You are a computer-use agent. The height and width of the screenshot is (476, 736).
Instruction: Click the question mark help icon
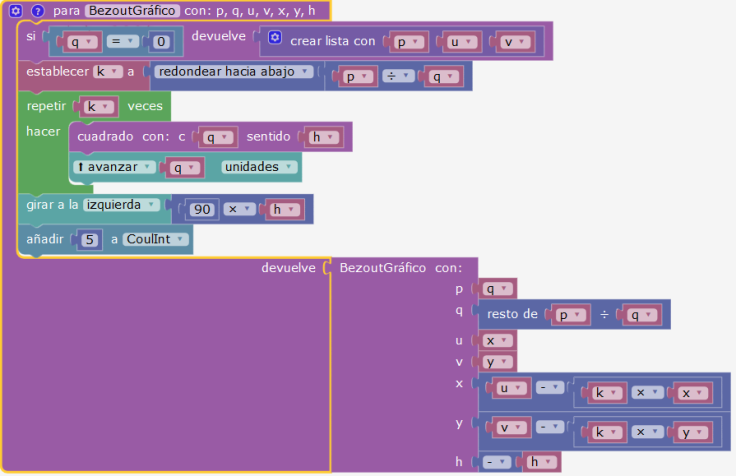click(x=38, y=11)
